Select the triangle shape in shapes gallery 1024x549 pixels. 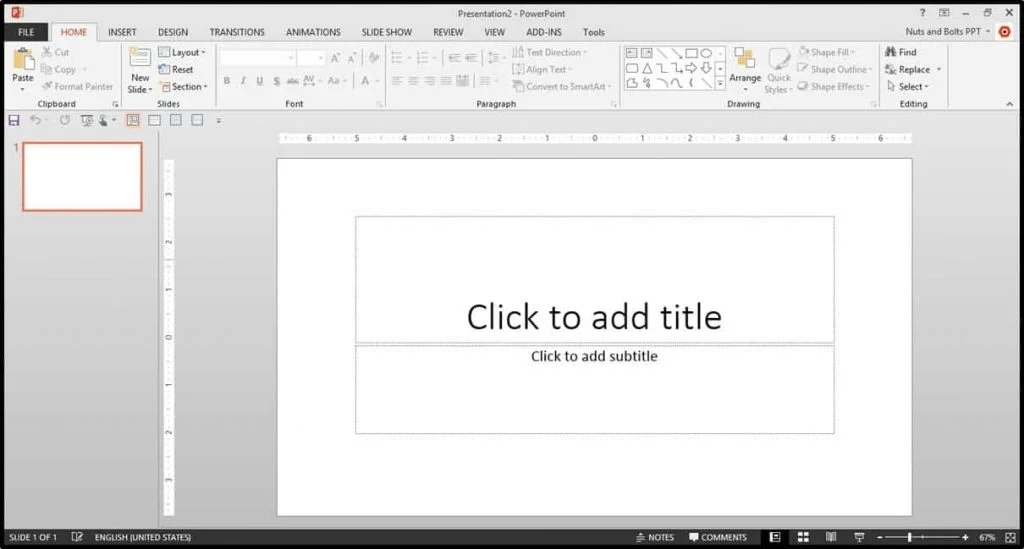(x=647, y=68)
